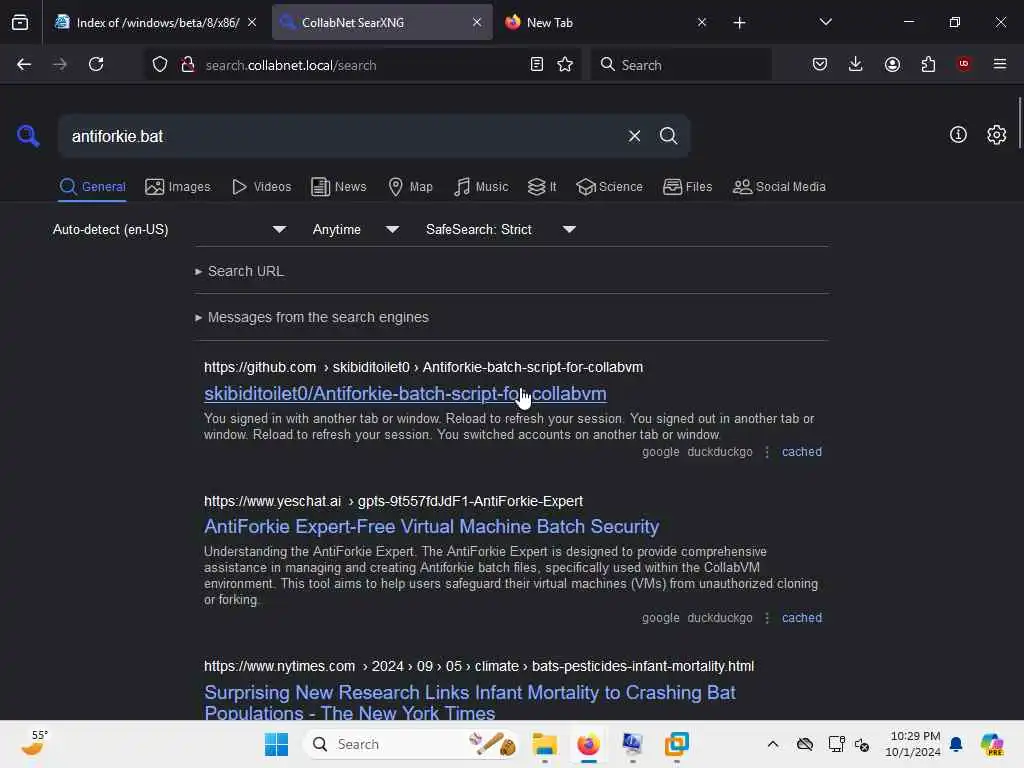Screen dimensions: 1024x768
Task: Switch to the New Tab tab
Action: pyautogui.click(x=605, y=23)
